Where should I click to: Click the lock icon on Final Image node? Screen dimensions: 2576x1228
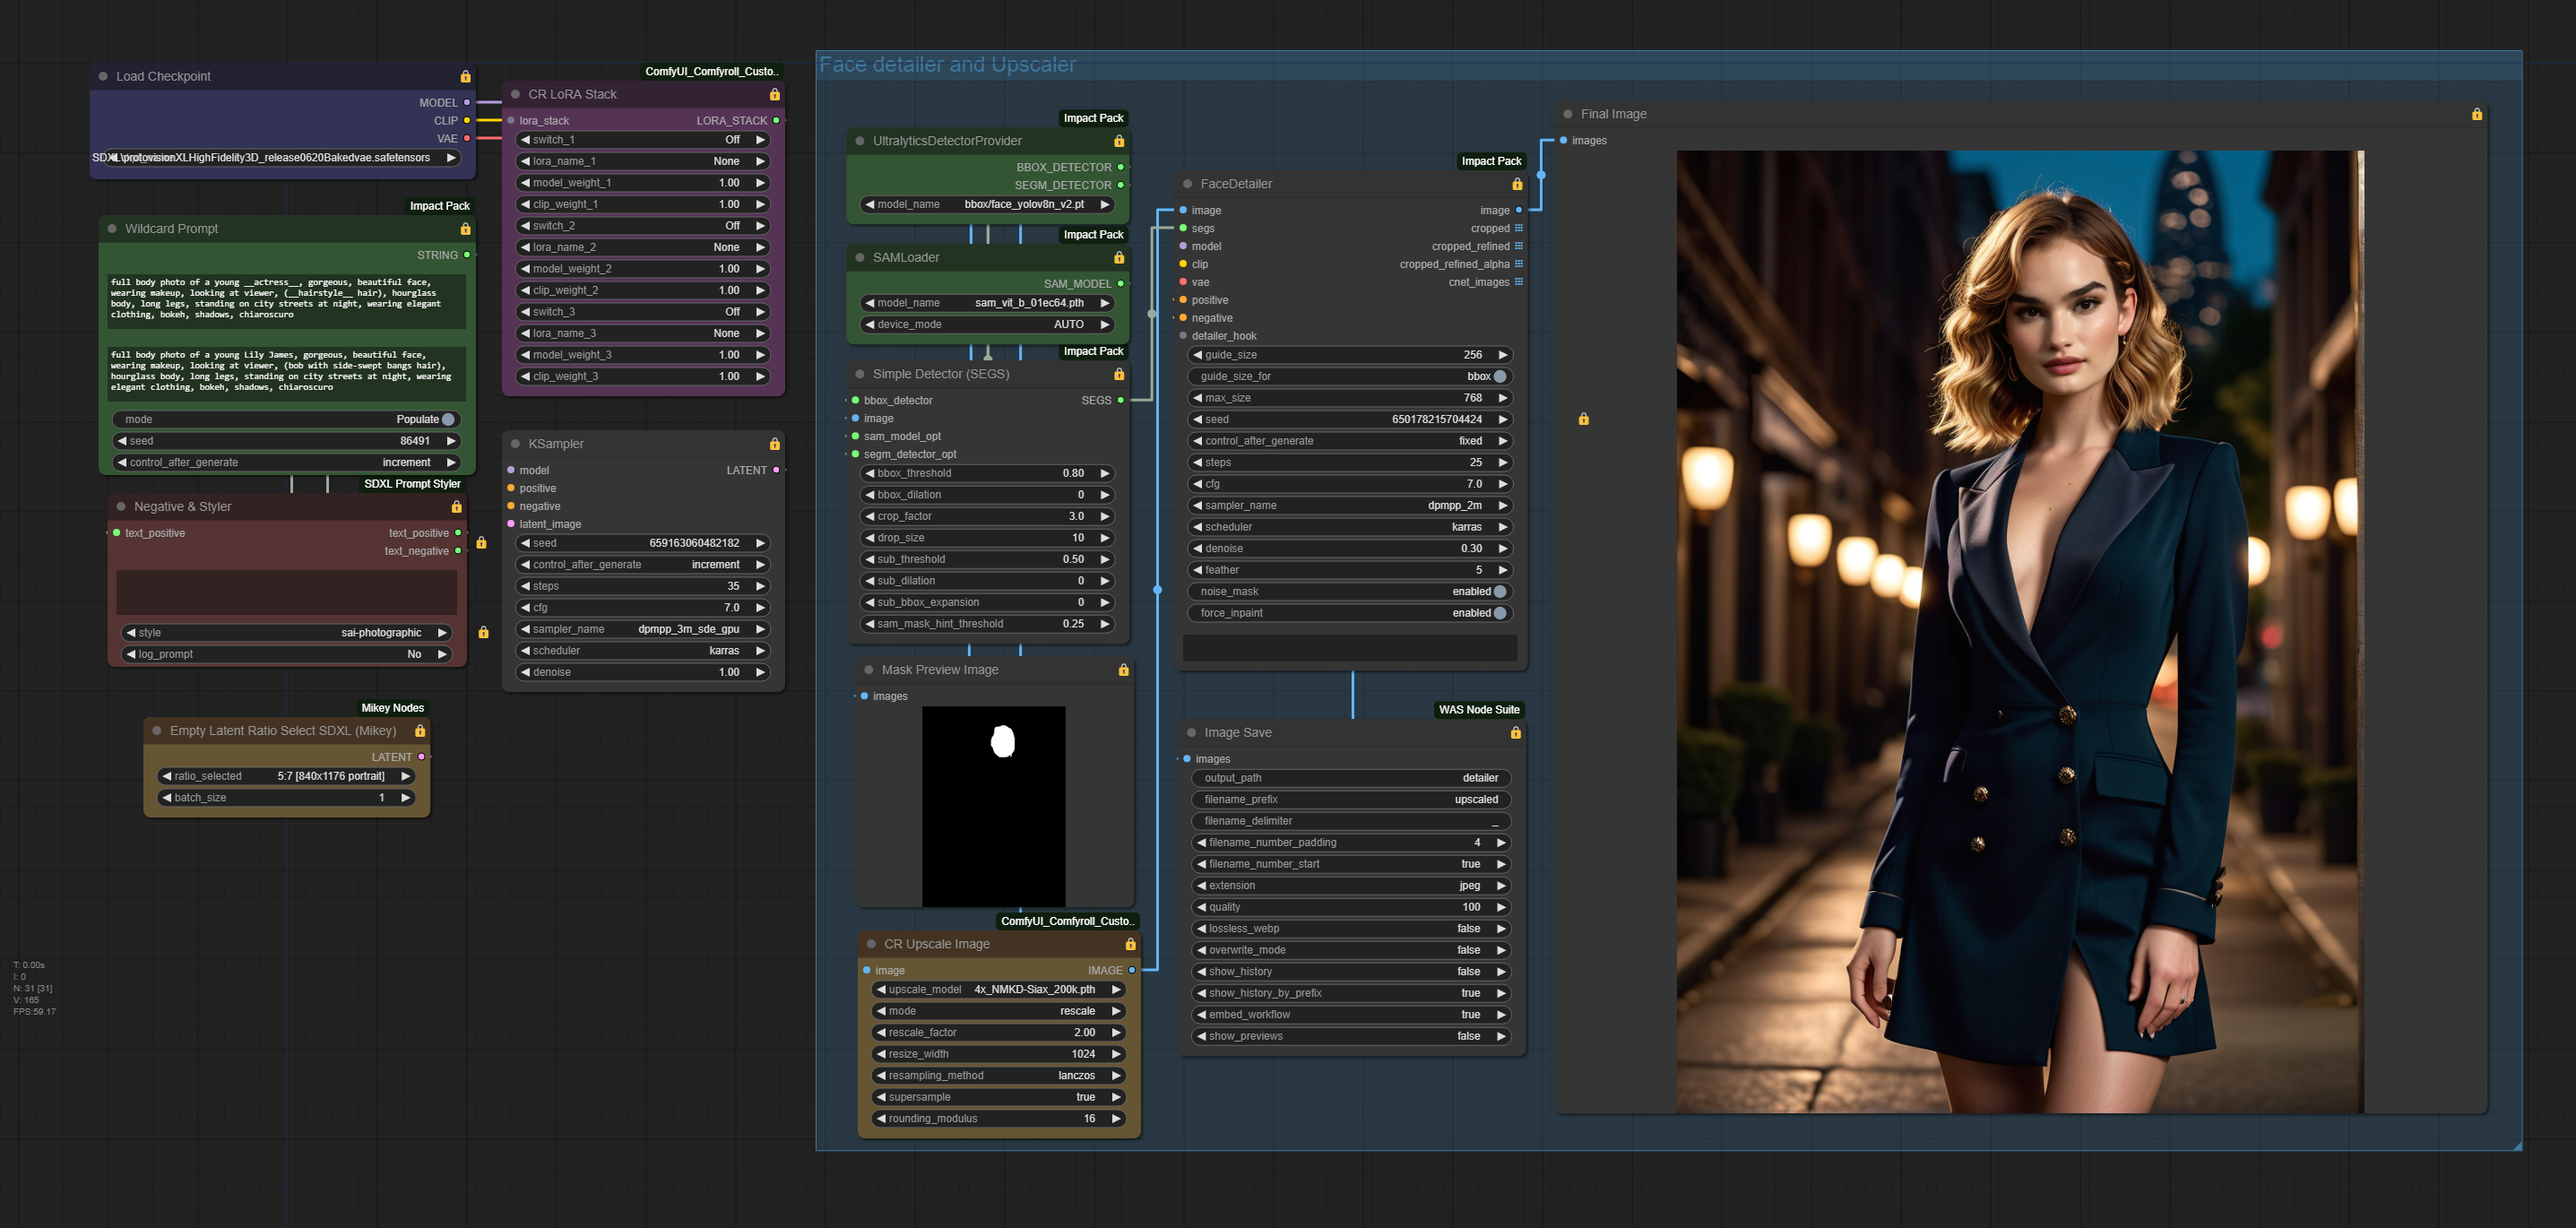[x=2477, y=114]
